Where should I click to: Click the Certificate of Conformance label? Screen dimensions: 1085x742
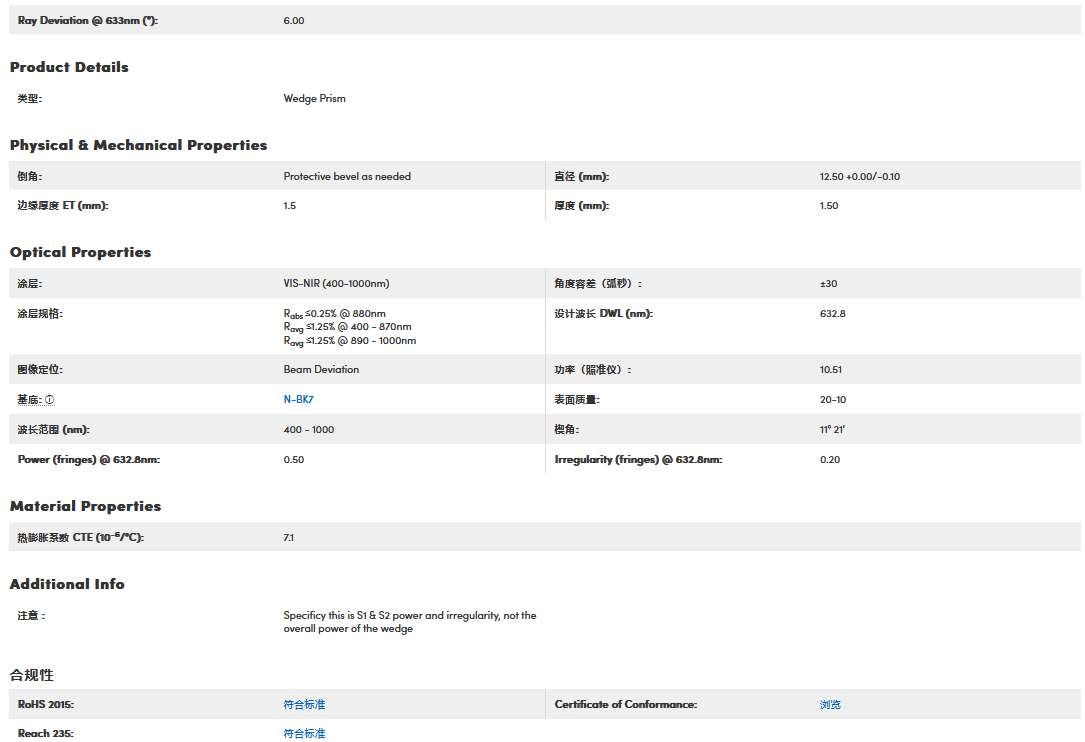625,705
